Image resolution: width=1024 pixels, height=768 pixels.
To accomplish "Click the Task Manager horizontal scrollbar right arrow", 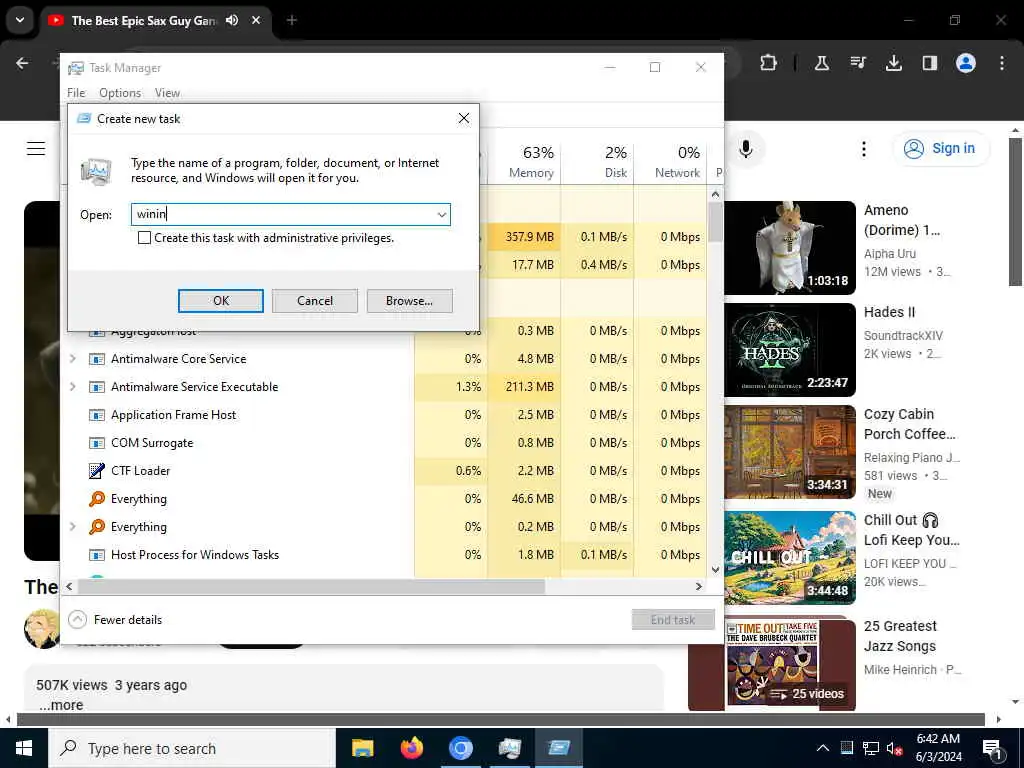I will (x=699, y=586).
